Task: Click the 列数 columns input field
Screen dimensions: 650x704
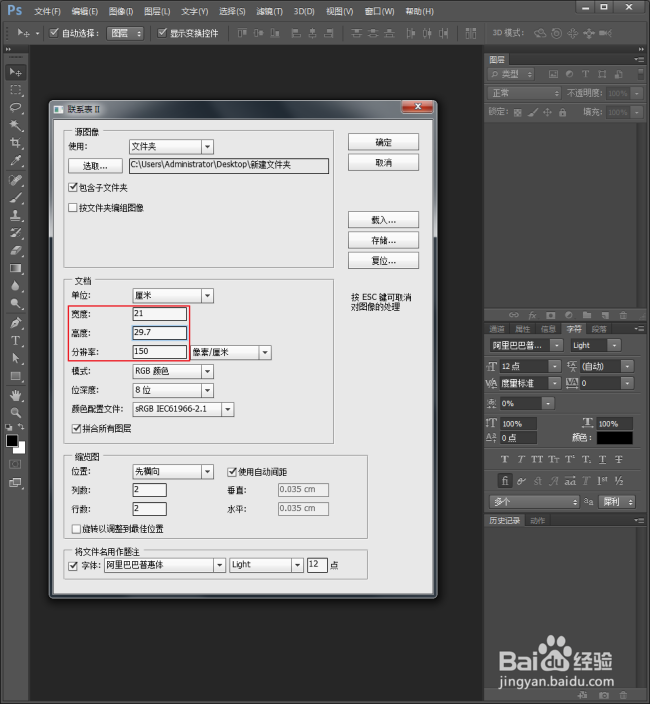Action: 149,490
